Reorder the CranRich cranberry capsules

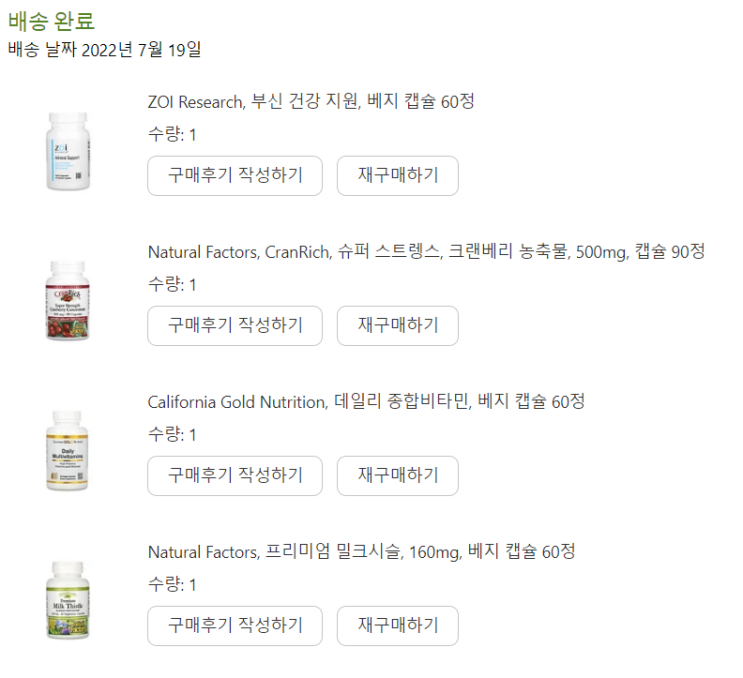(398, 325)
